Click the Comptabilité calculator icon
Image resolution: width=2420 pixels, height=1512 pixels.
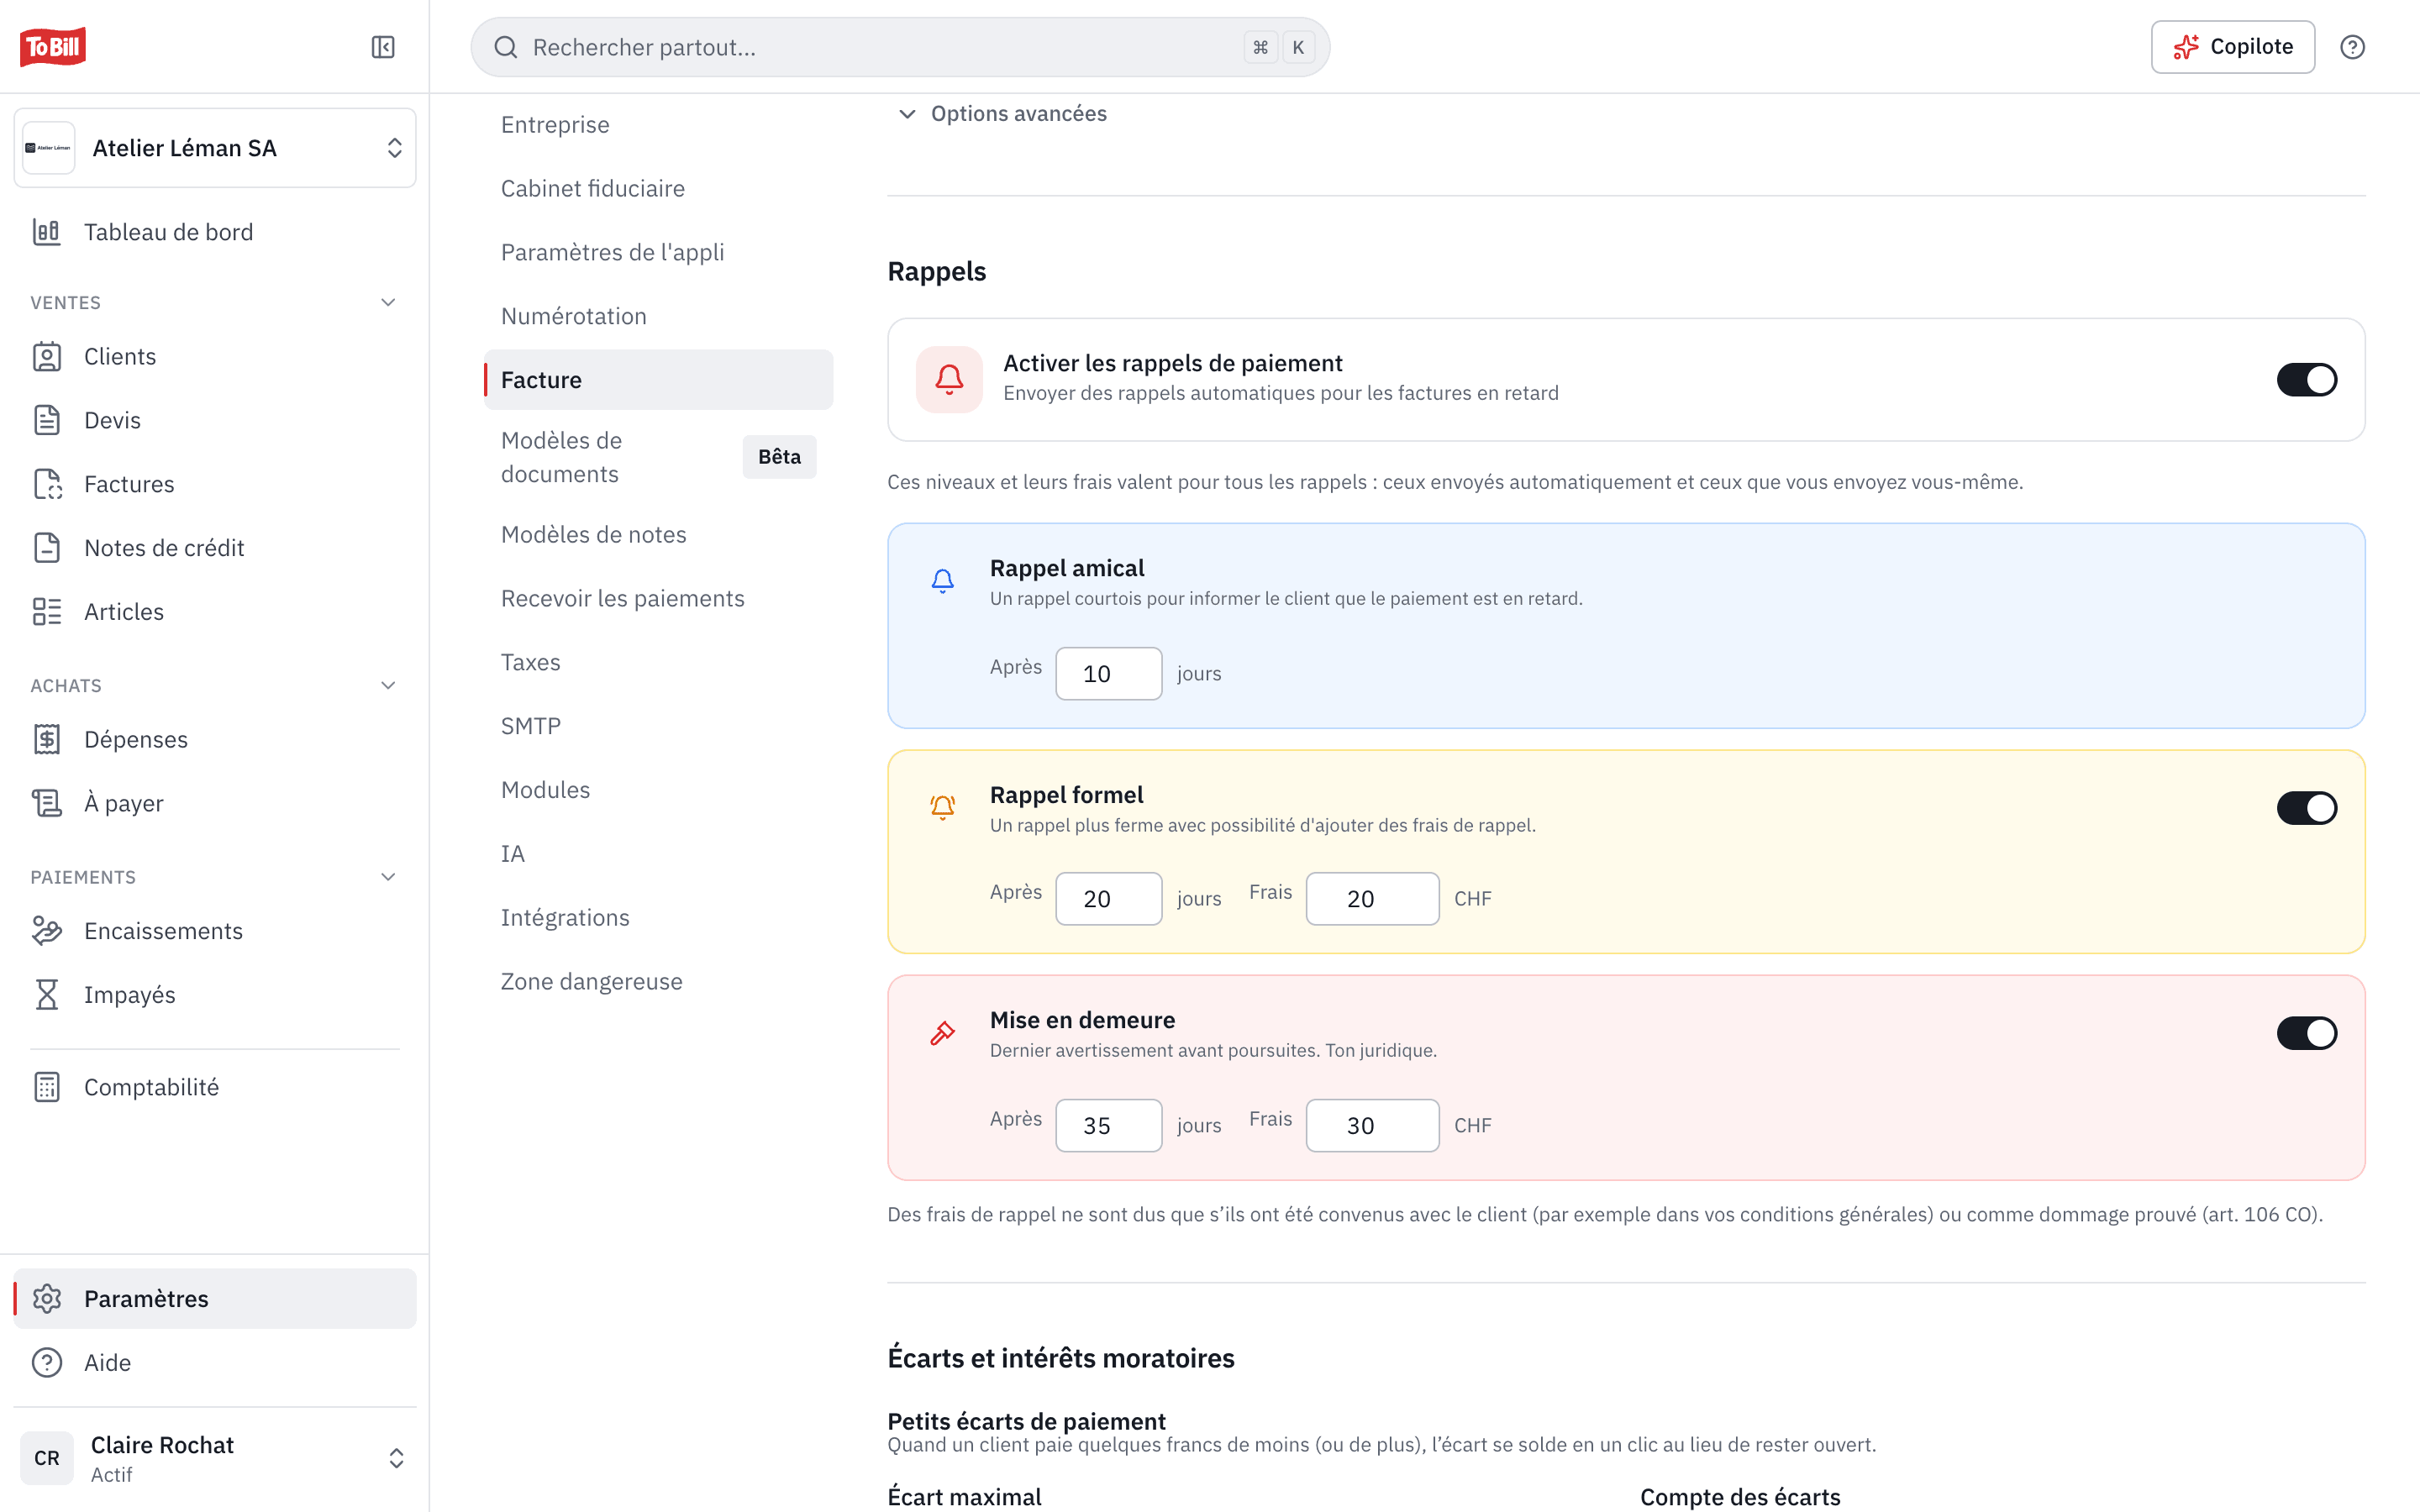click(x=47, y=1087)
